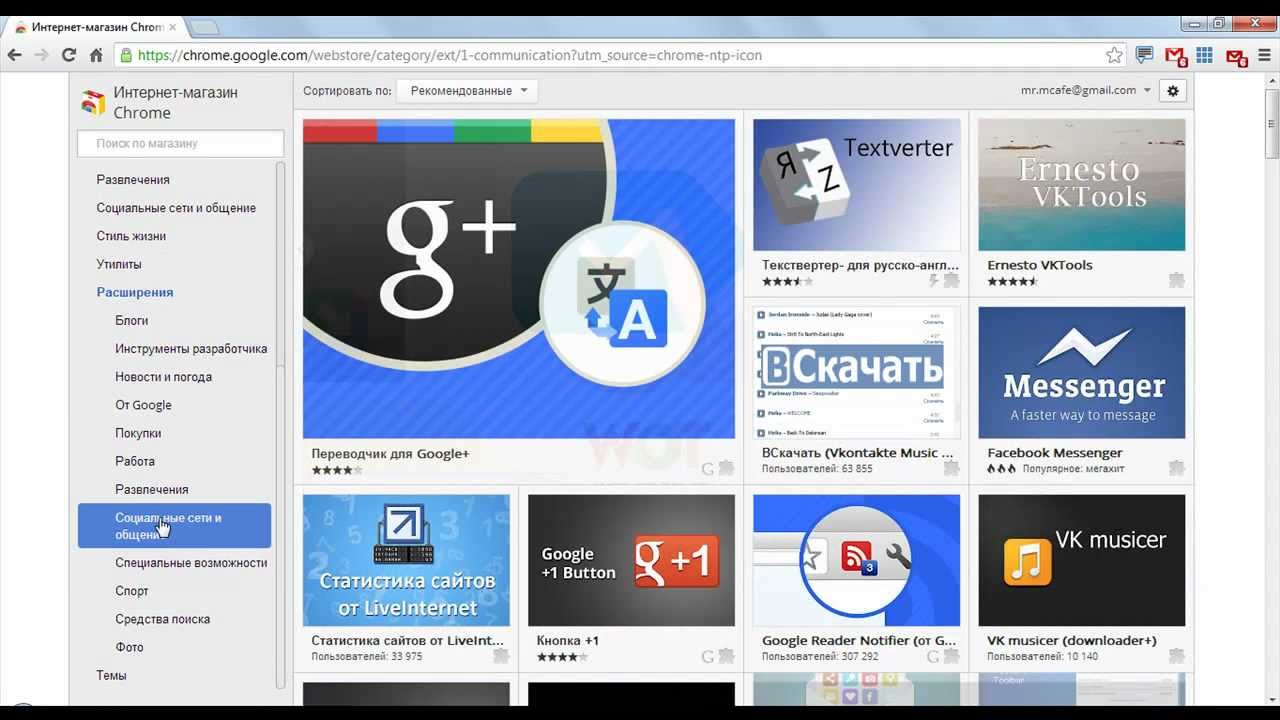Open the Спорт subcategory
The height and width of the screenshot is (720, 1280).
point(132,591)
